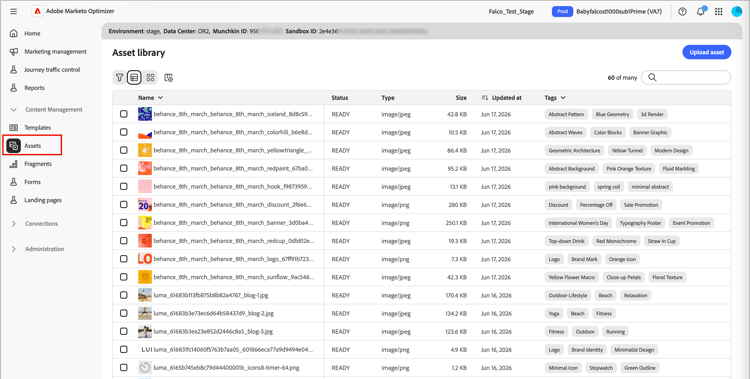Click the Home sidebar icon
This screenshot has width=750, height=379.
[14, 33]
